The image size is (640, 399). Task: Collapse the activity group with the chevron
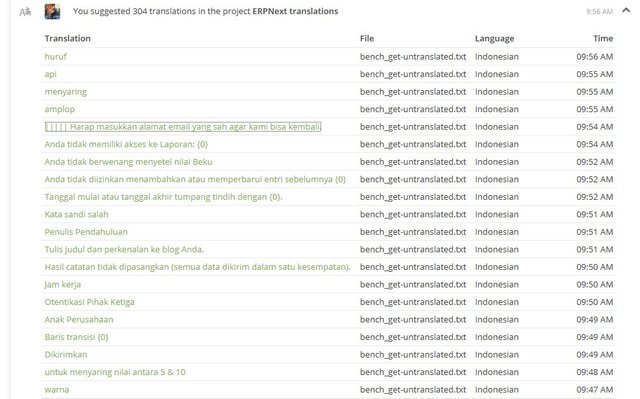[x=626, y=11]
